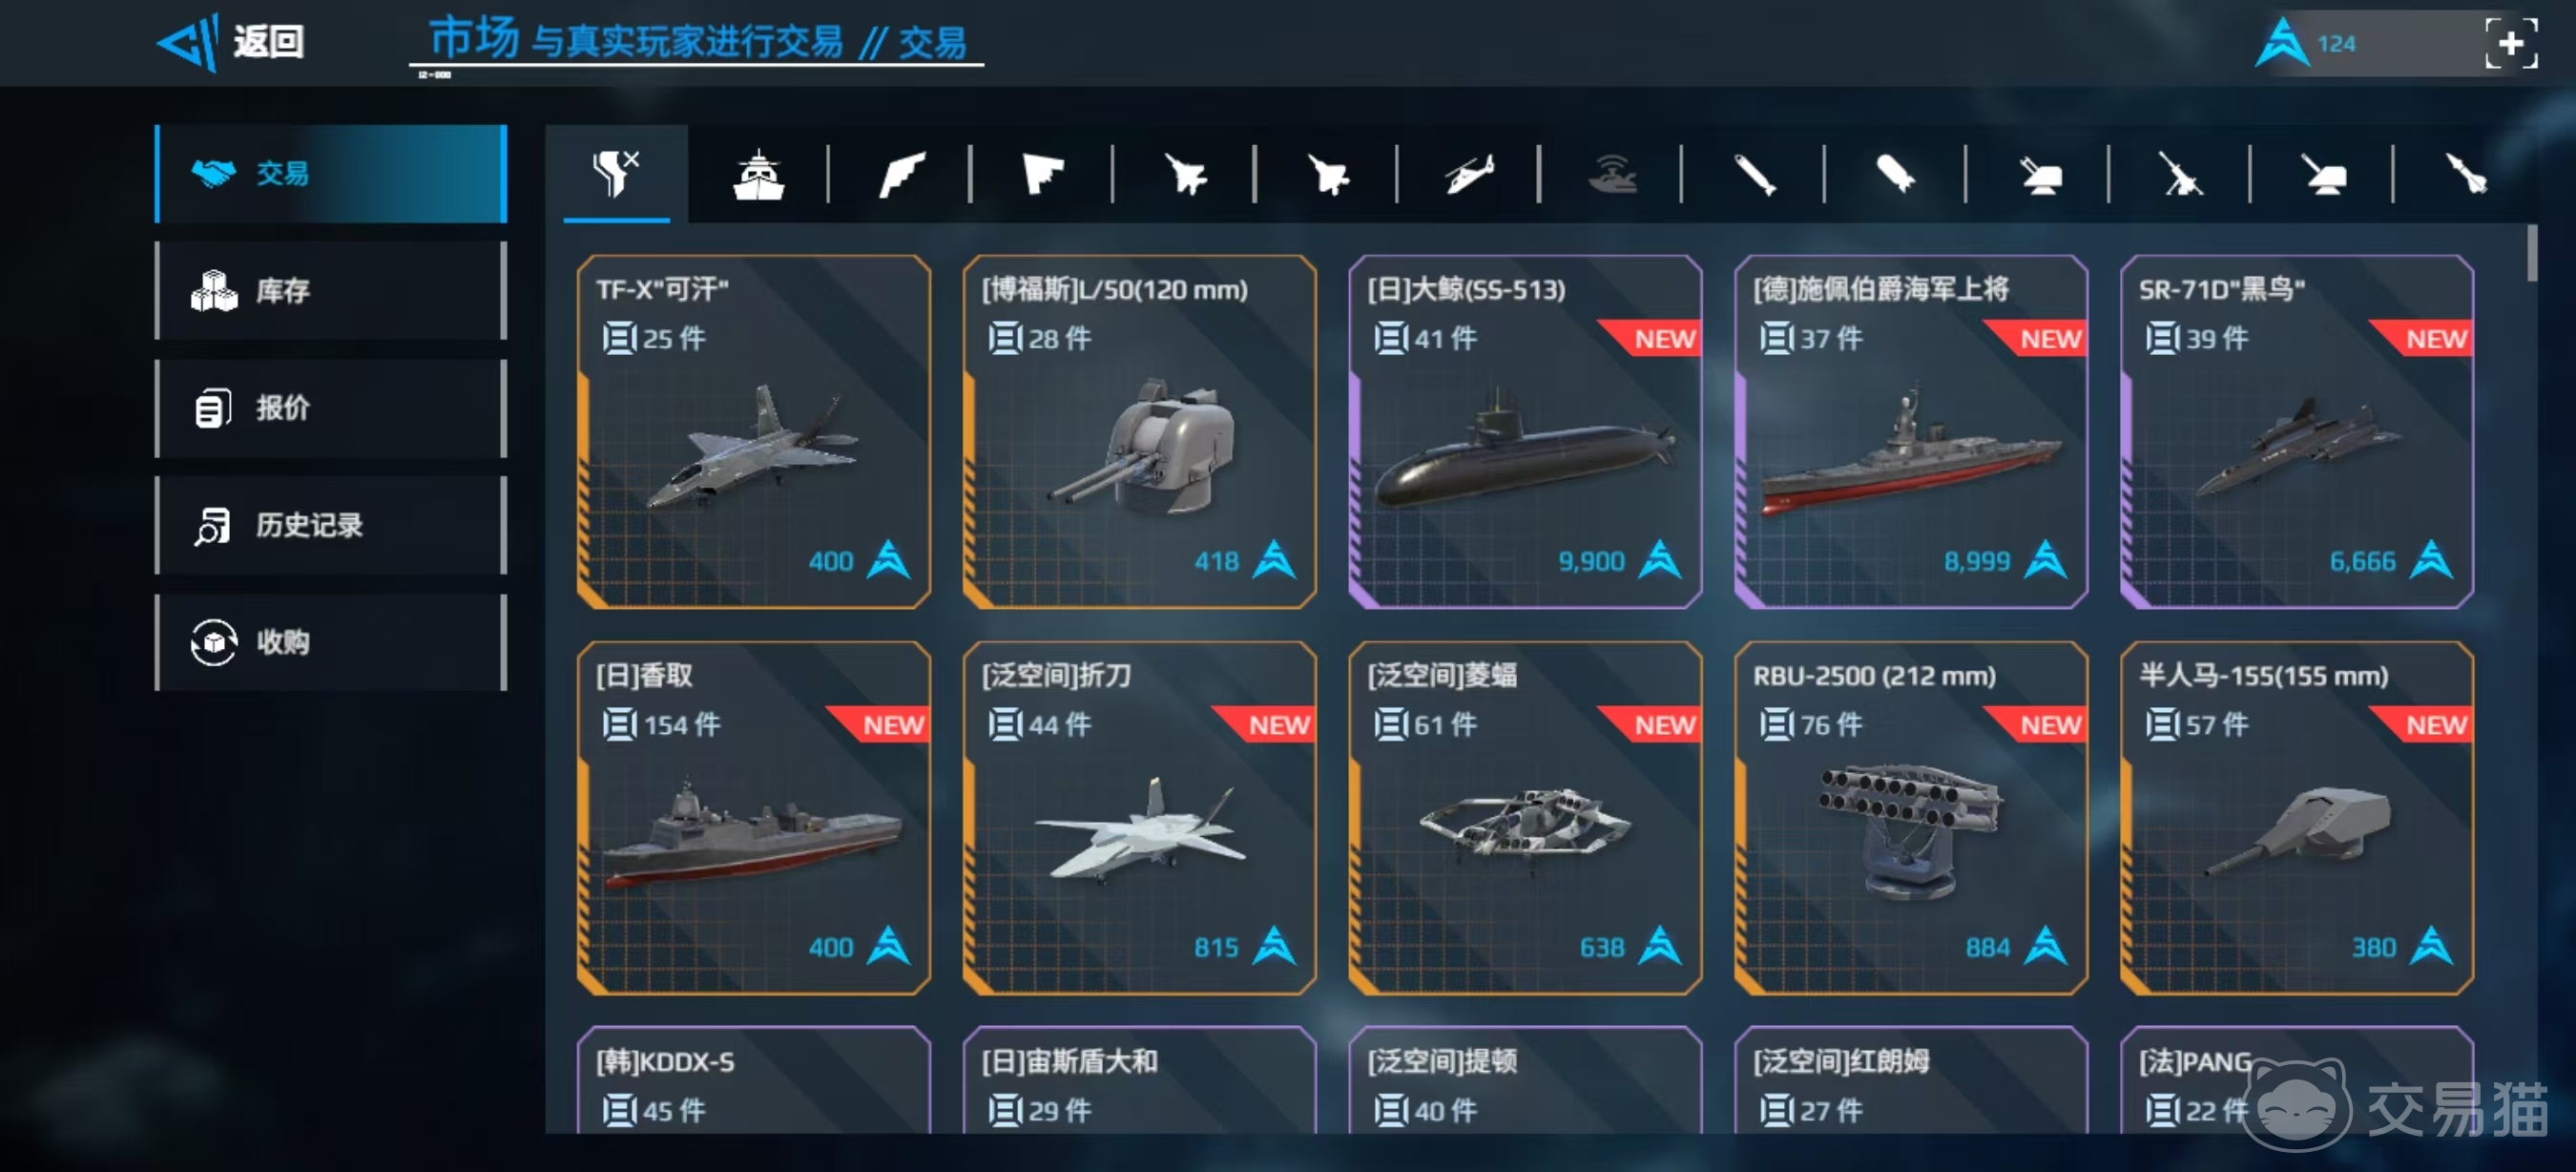
Task: Open the 报价 quotes tab
Action: coord(331,408)
